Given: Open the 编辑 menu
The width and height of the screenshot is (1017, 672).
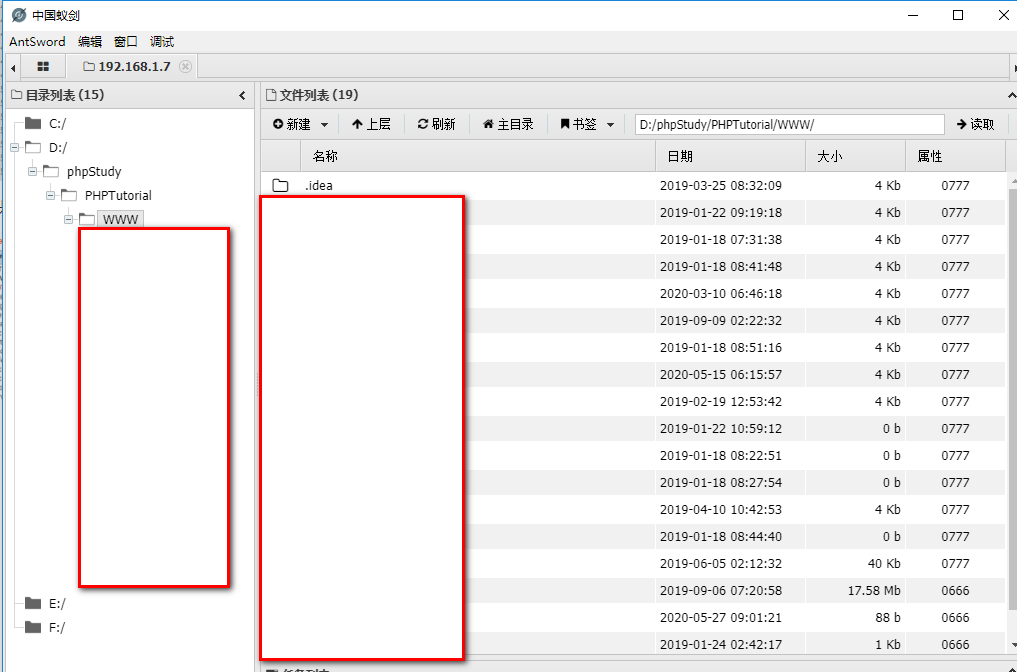Looking at the screenshot, I should [x=90, y=42].
